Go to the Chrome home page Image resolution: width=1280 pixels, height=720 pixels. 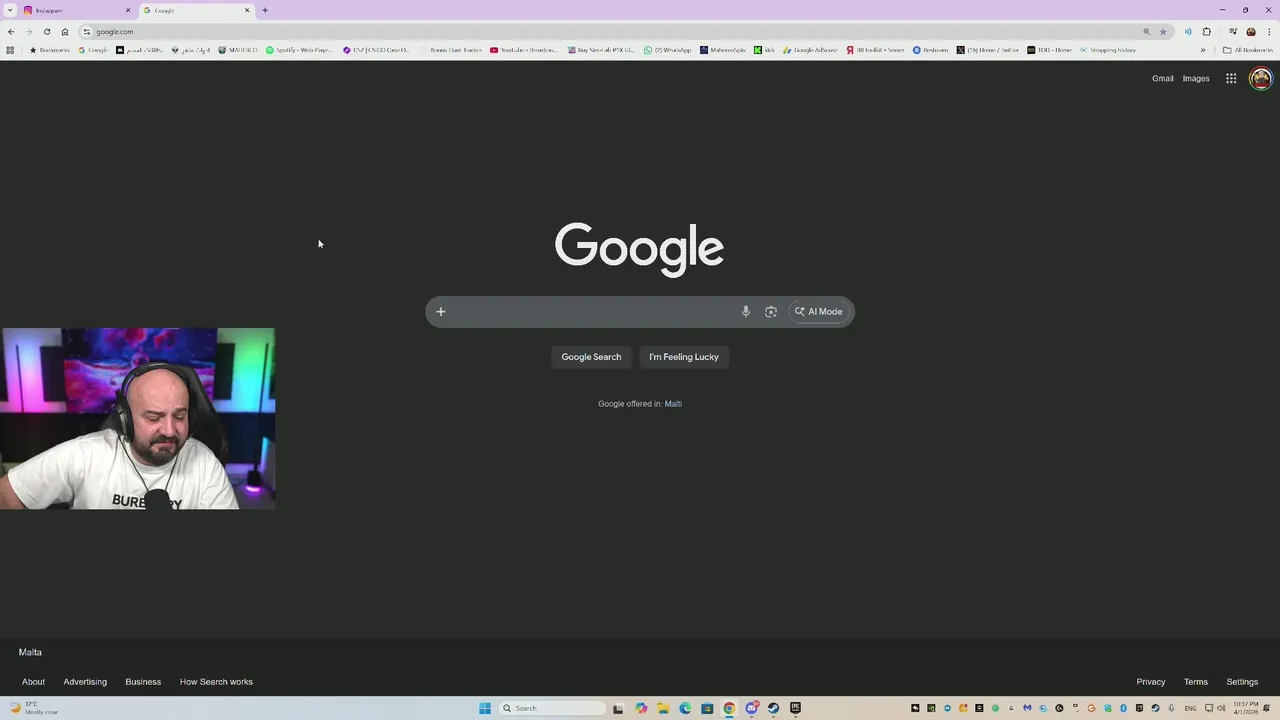tap(65, 31)
